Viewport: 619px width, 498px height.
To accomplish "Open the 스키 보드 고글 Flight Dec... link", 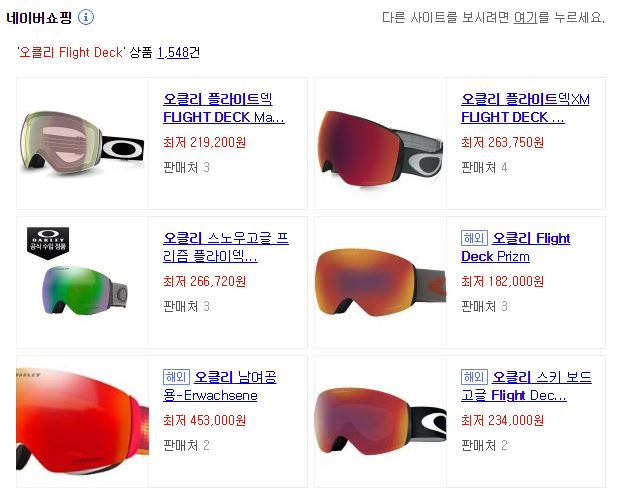I will click(527, 386).
